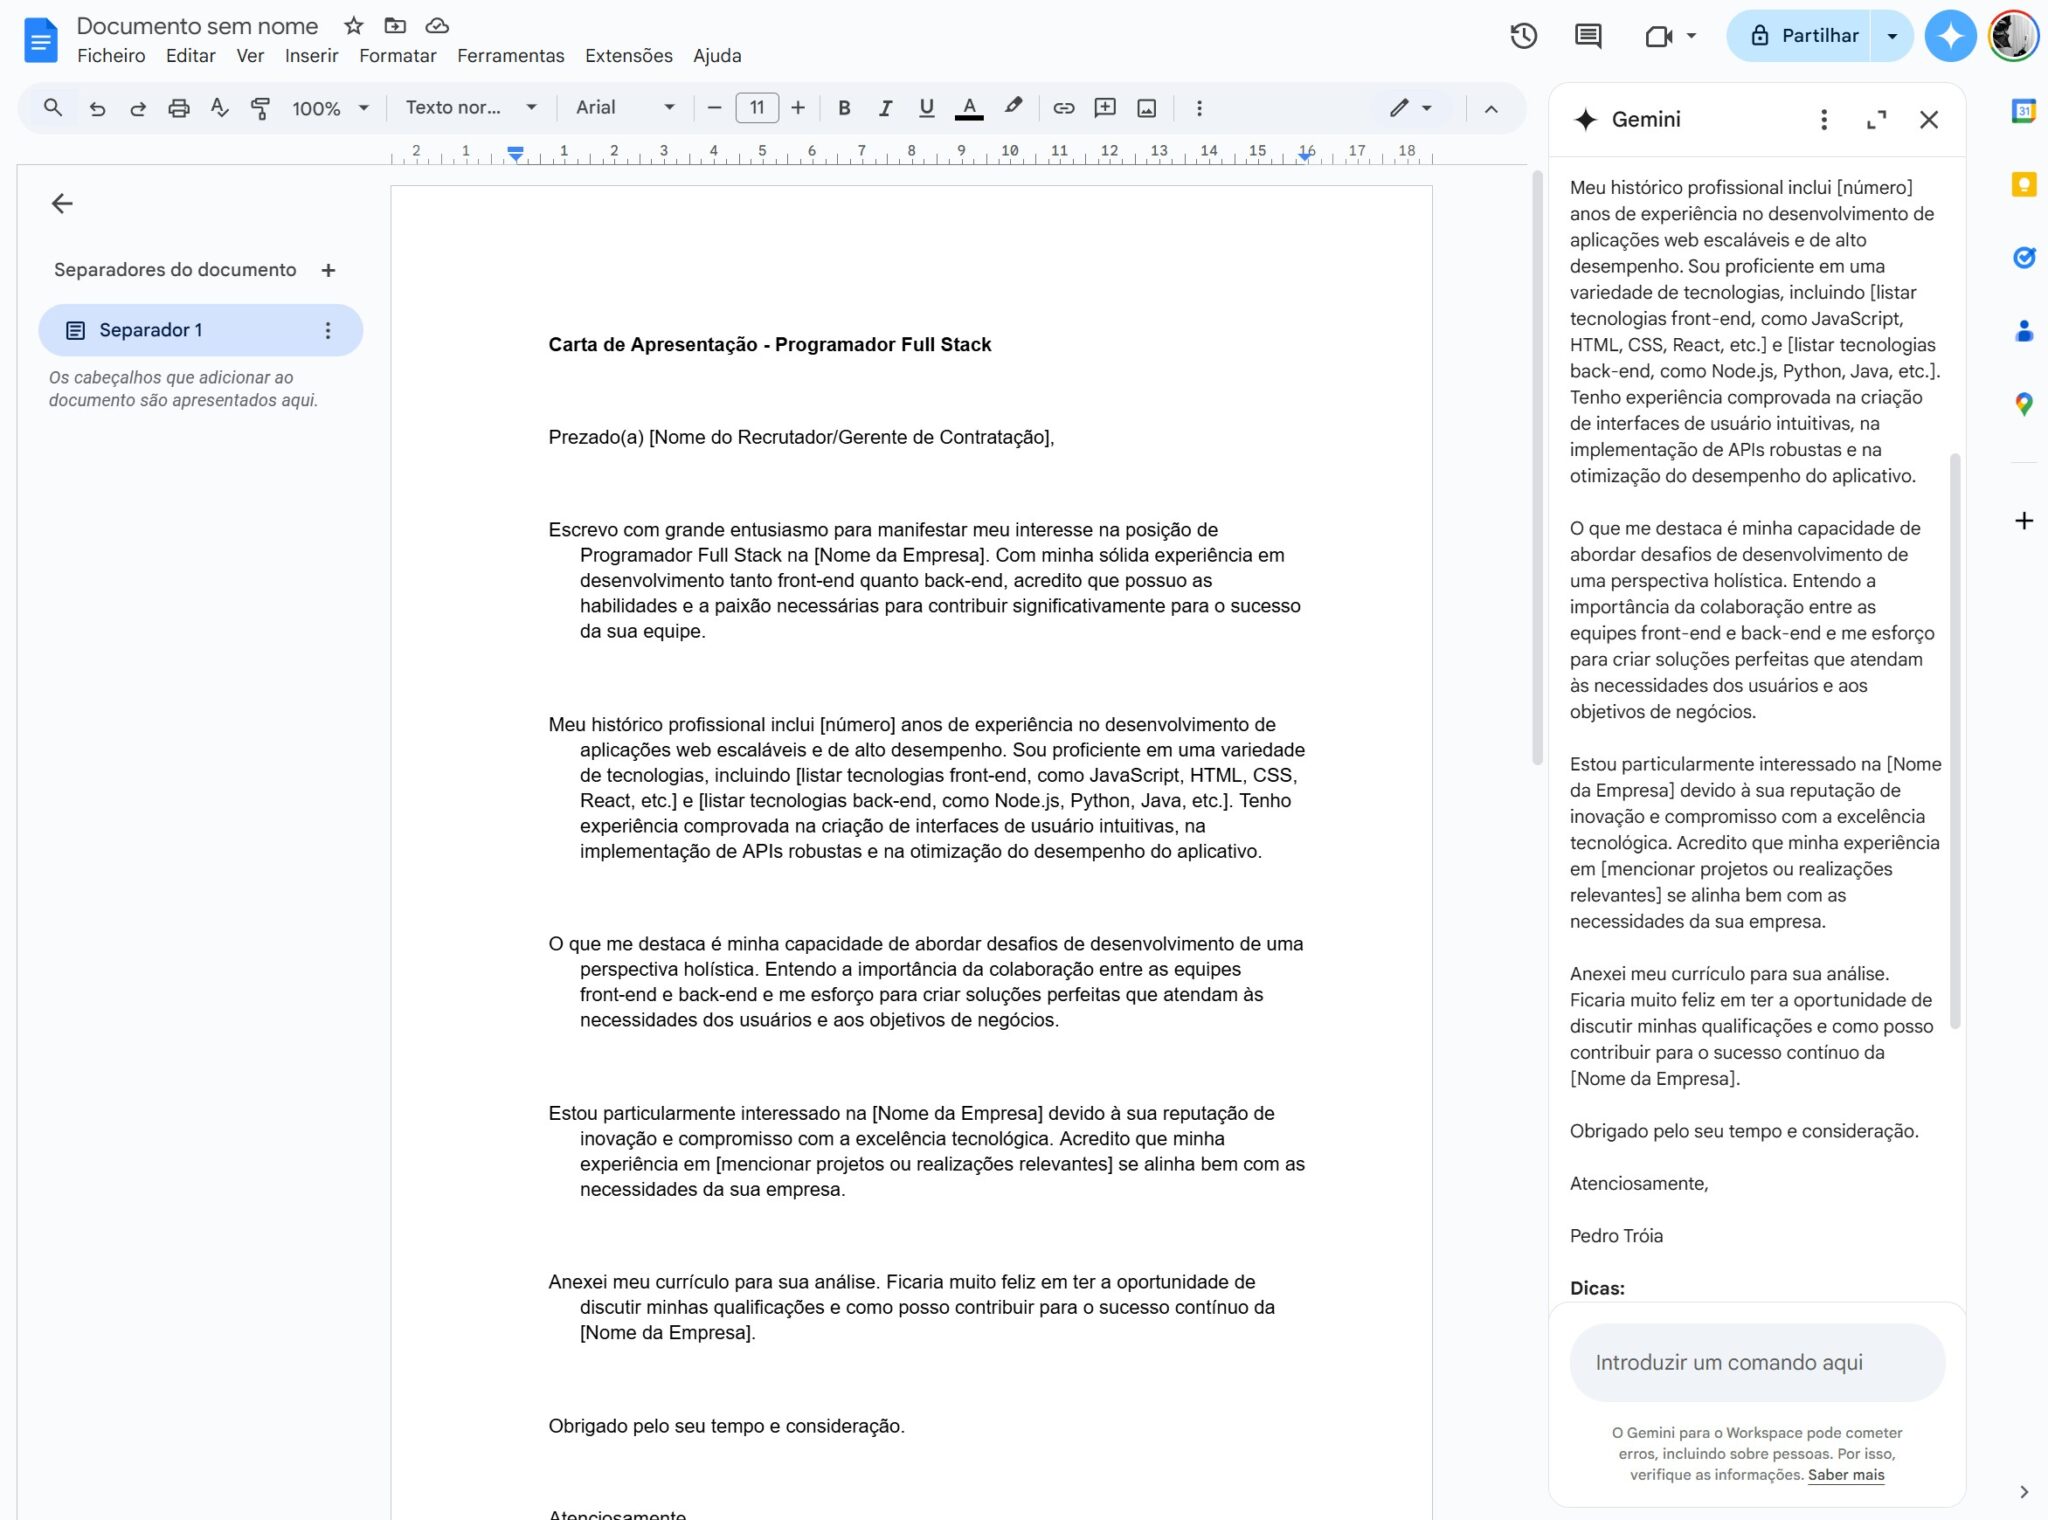This screenshot has width=2048, height=1520.
Task: Follow the Saber mais link
Action: pos(1845,1475)
